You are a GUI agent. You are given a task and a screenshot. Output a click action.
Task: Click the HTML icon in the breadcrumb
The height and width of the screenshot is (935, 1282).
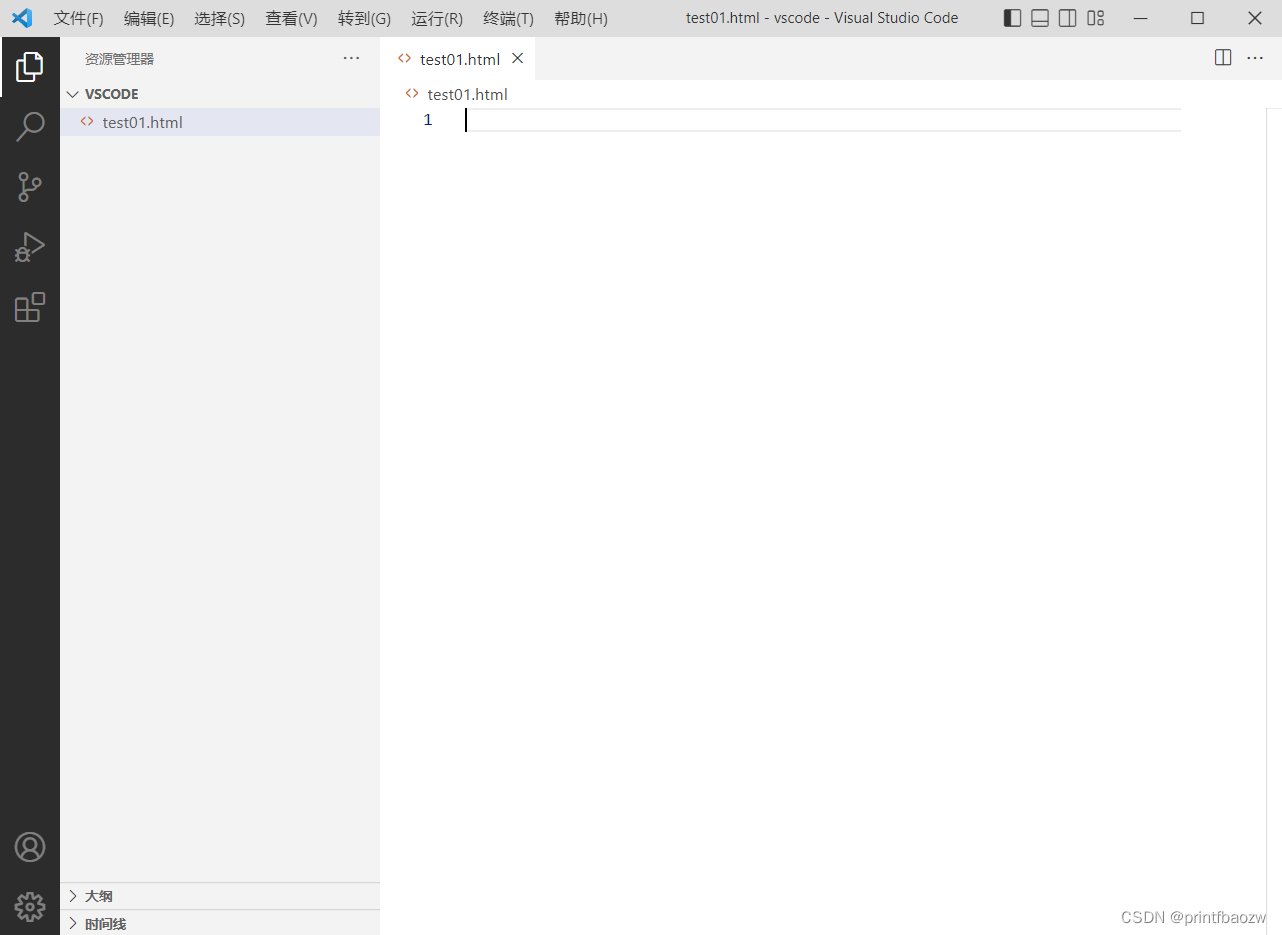point(412,94)
